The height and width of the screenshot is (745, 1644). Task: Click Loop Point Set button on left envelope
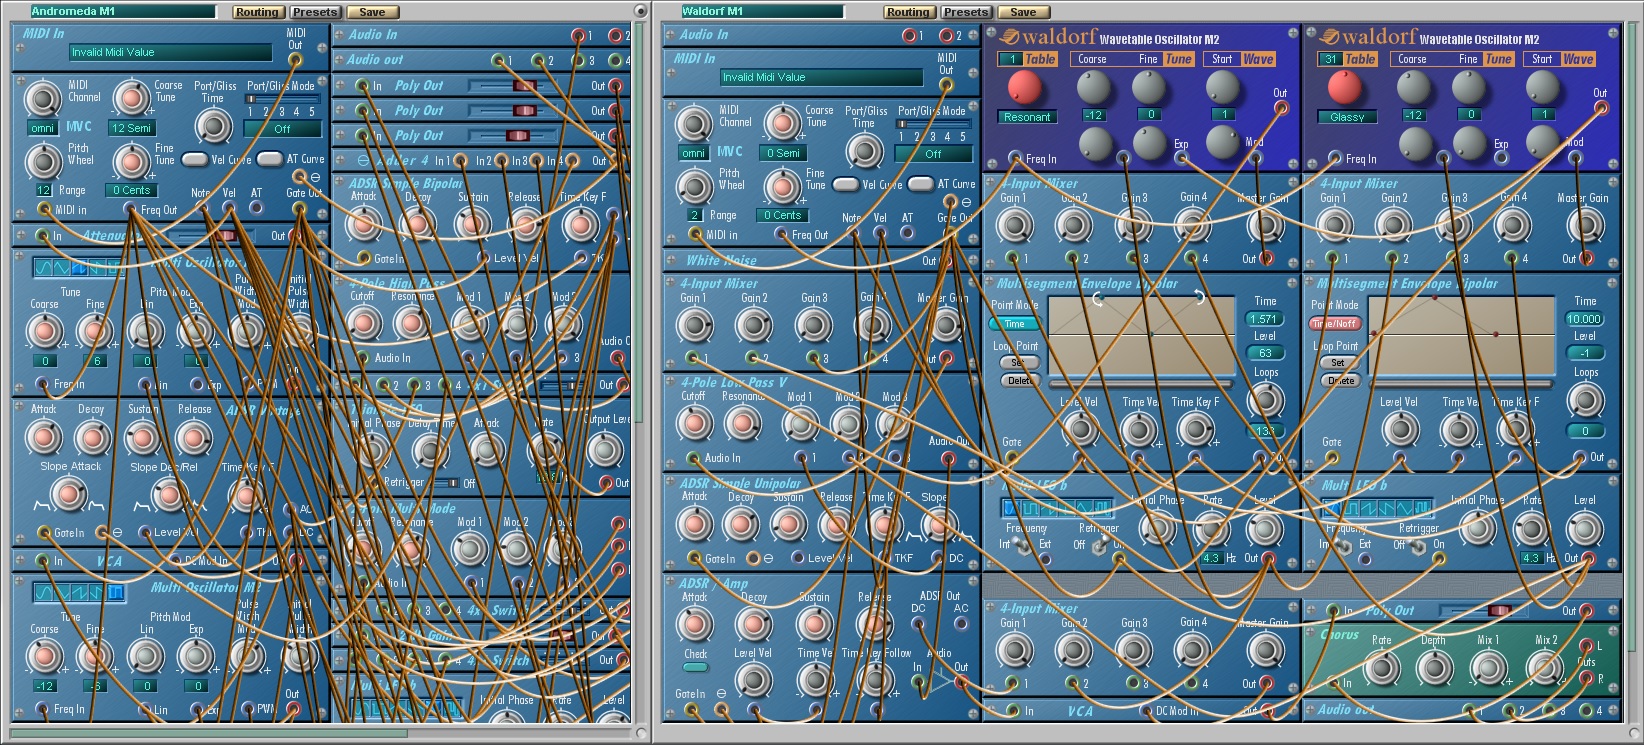[1018, 362]
